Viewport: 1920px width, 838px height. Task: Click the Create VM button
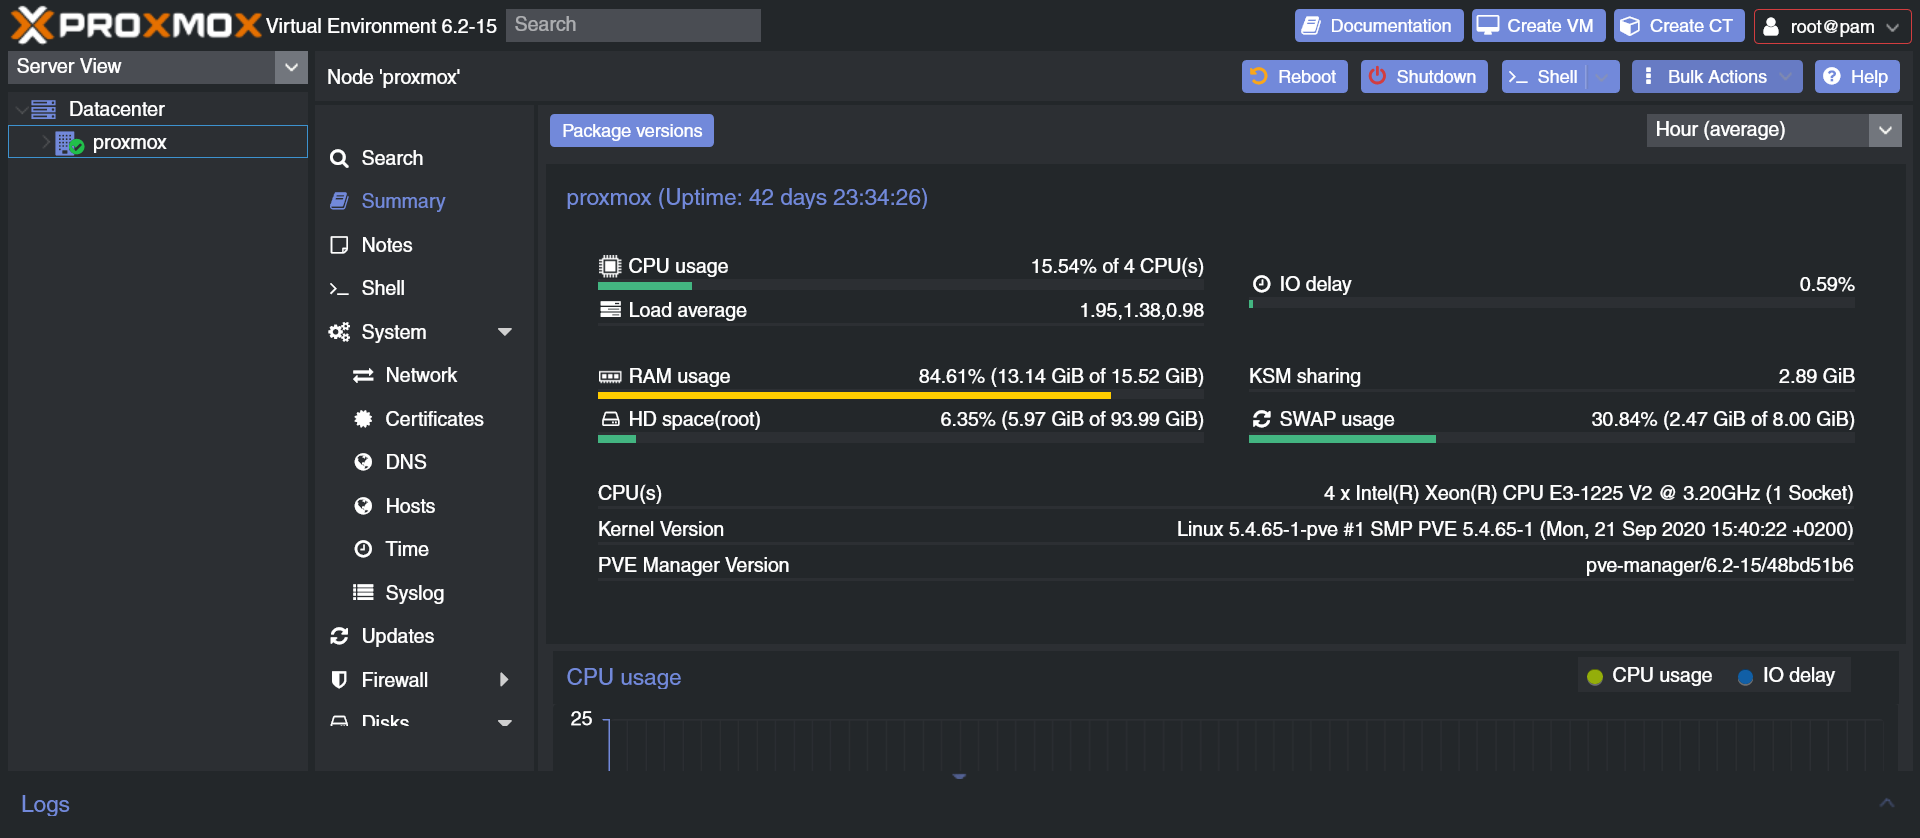pos(1538,26)
